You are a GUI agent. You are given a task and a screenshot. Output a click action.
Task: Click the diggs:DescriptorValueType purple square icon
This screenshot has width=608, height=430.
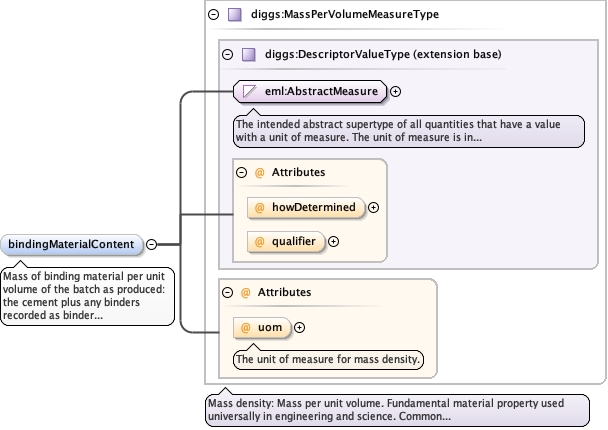coord(249,55)
